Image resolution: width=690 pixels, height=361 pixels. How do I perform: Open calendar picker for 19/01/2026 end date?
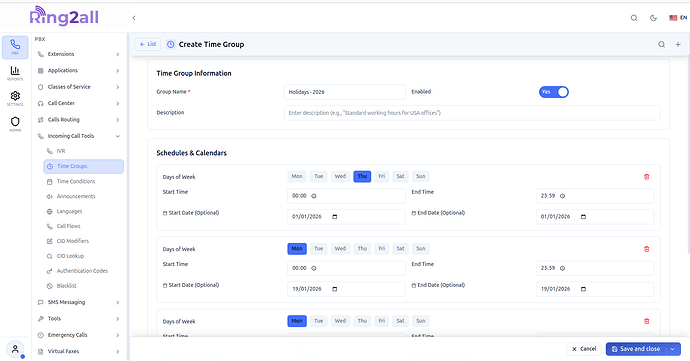point(583,289)
